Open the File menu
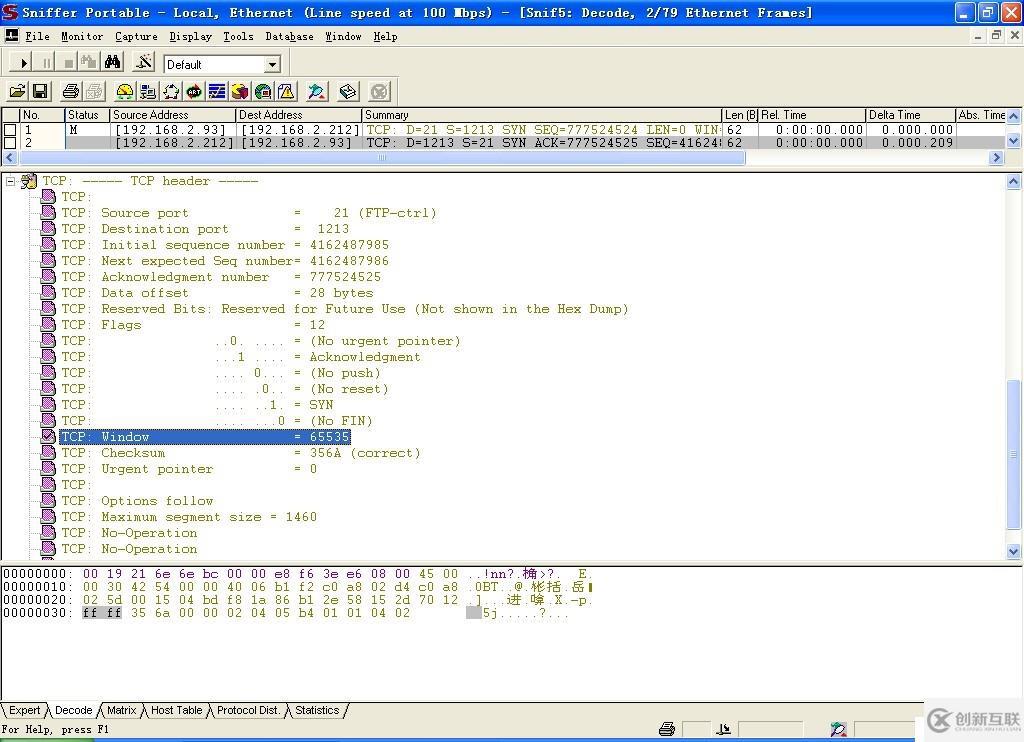 (x=37, y=37)
